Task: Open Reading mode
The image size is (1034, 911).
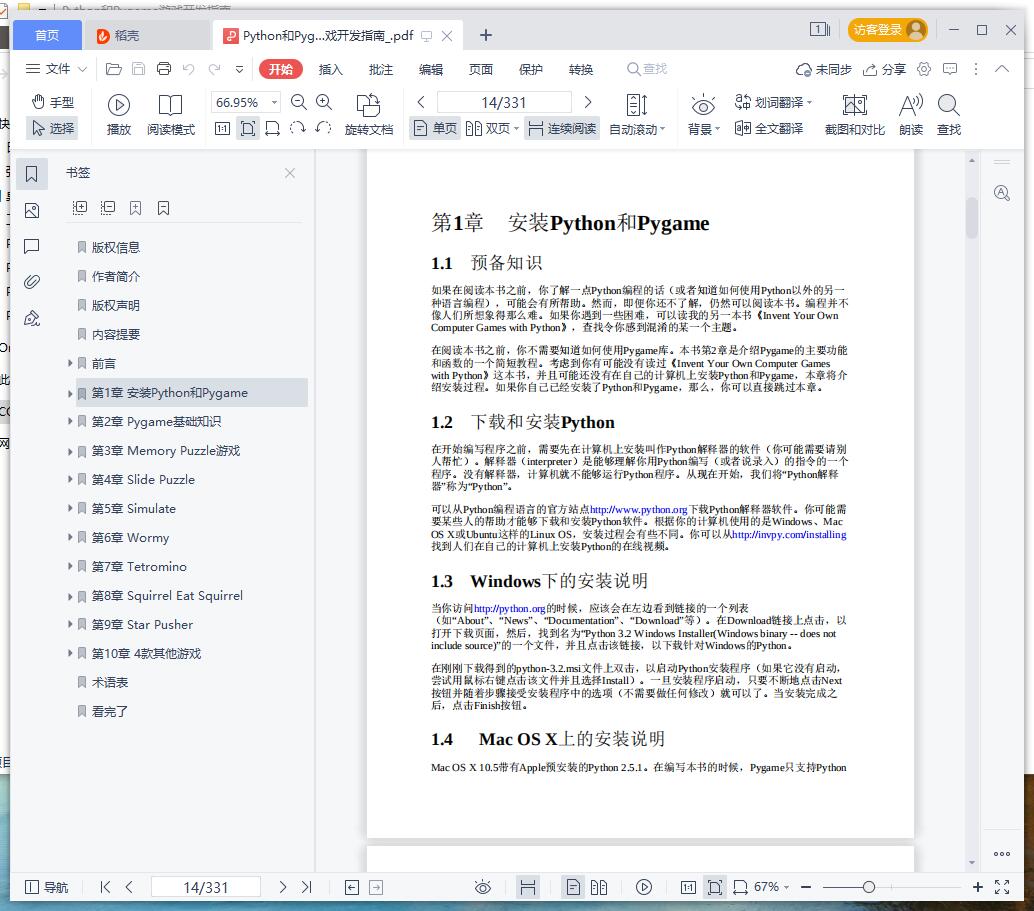Action: coord(171,114)
